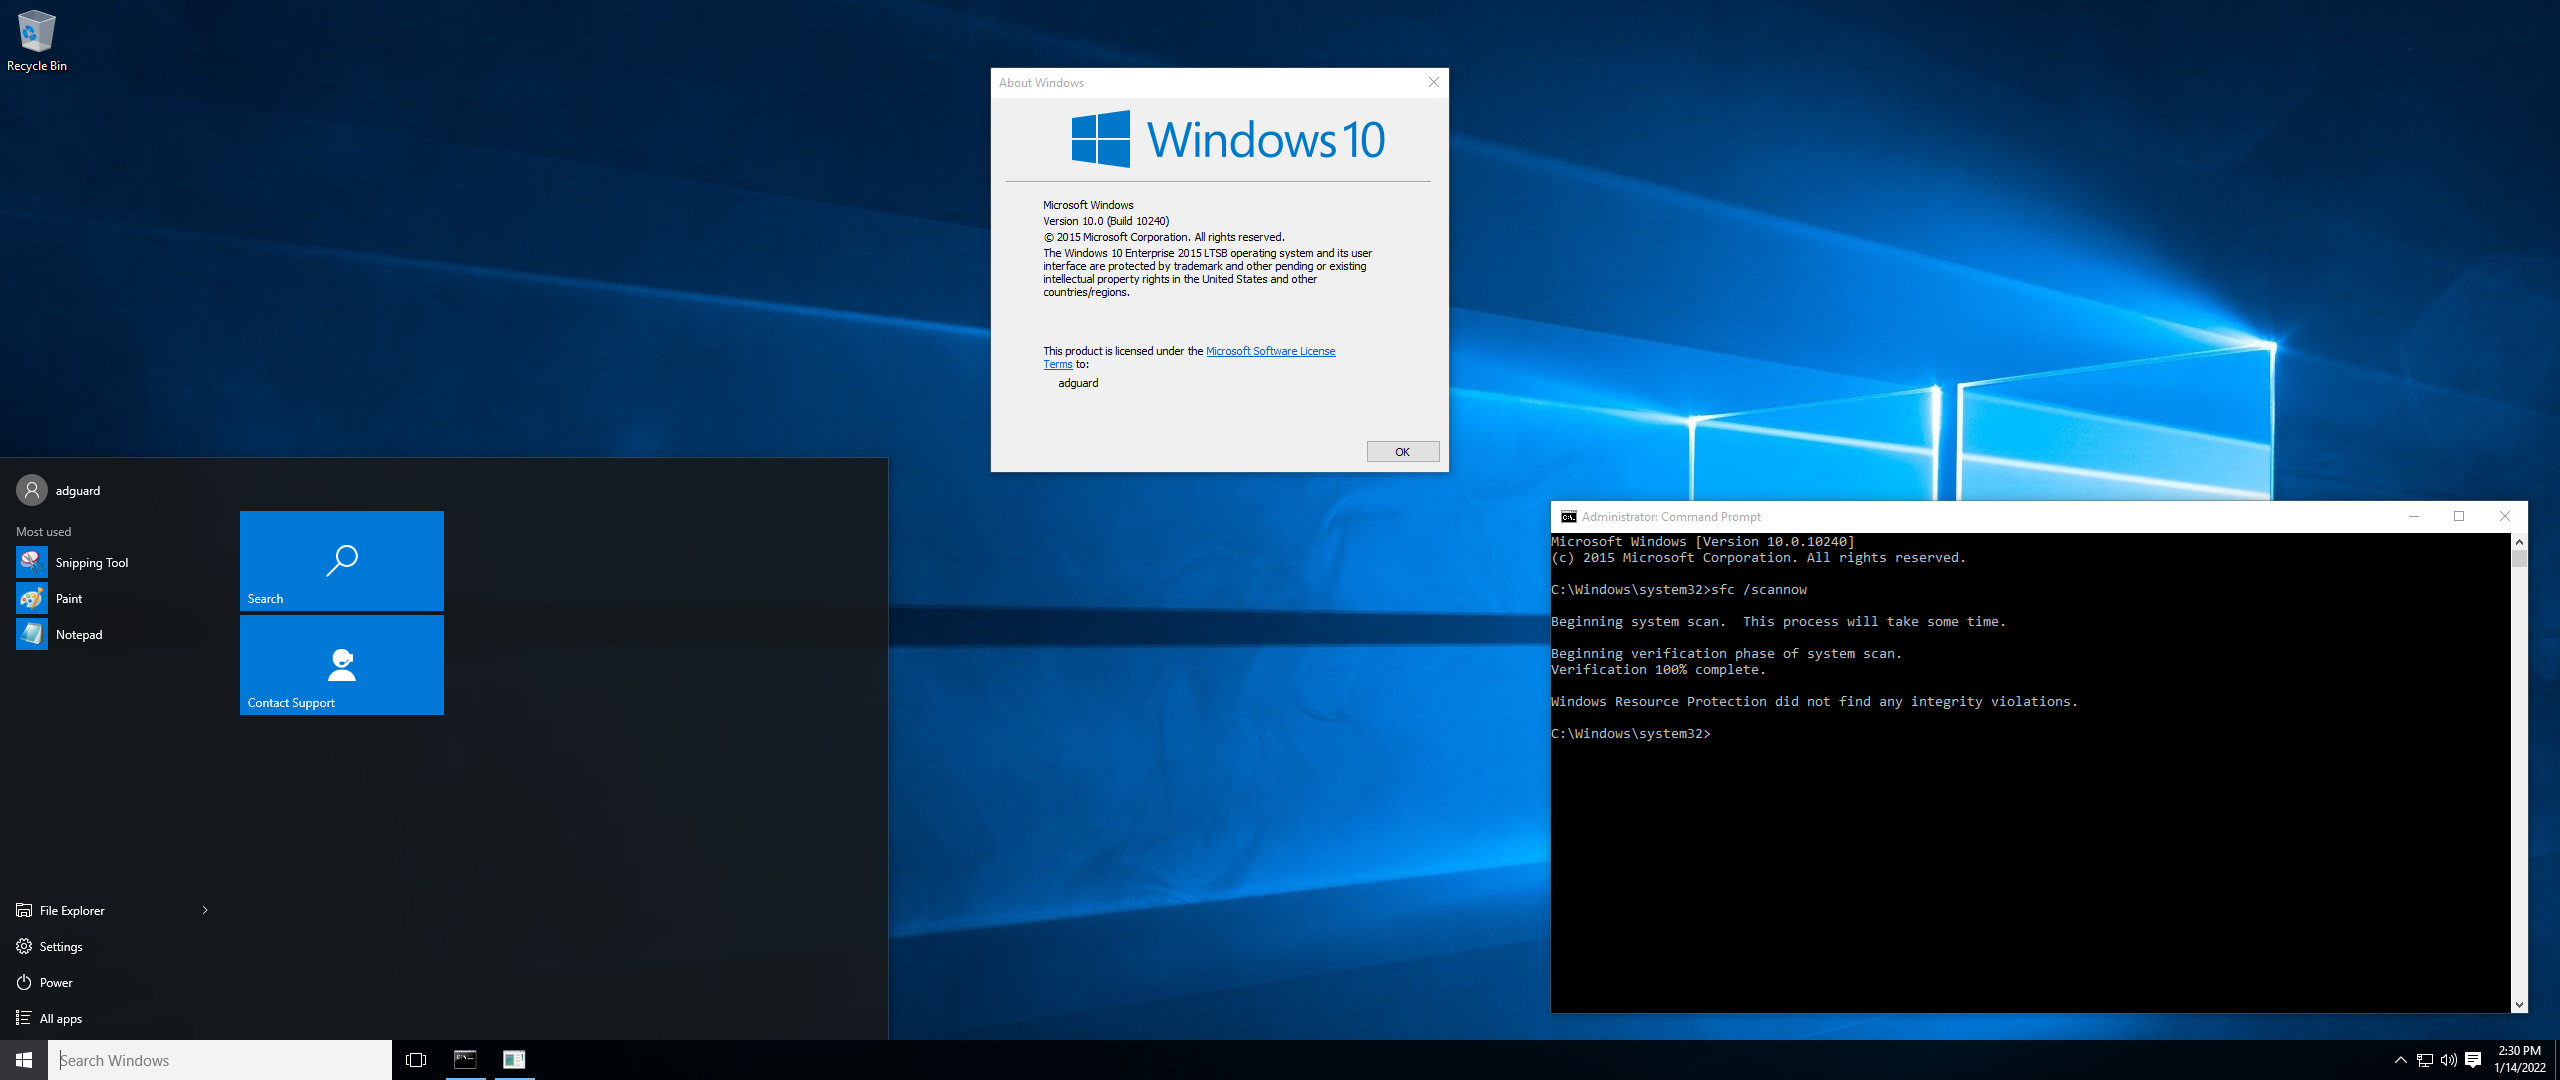The height and width of the screenshot is (1080, 2560).
Task: Click the licensed user 'adguard' in About dialog
Action: click(1078, 383)
